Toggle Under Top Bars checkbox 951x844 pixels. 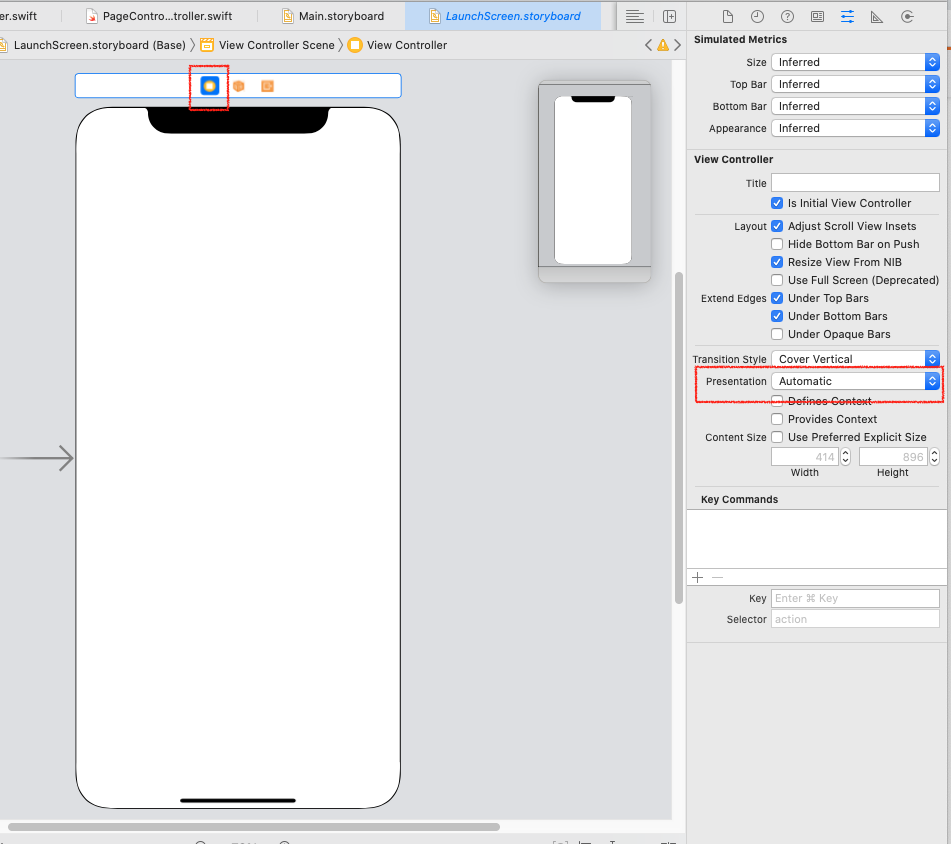(x=777, y=298)
